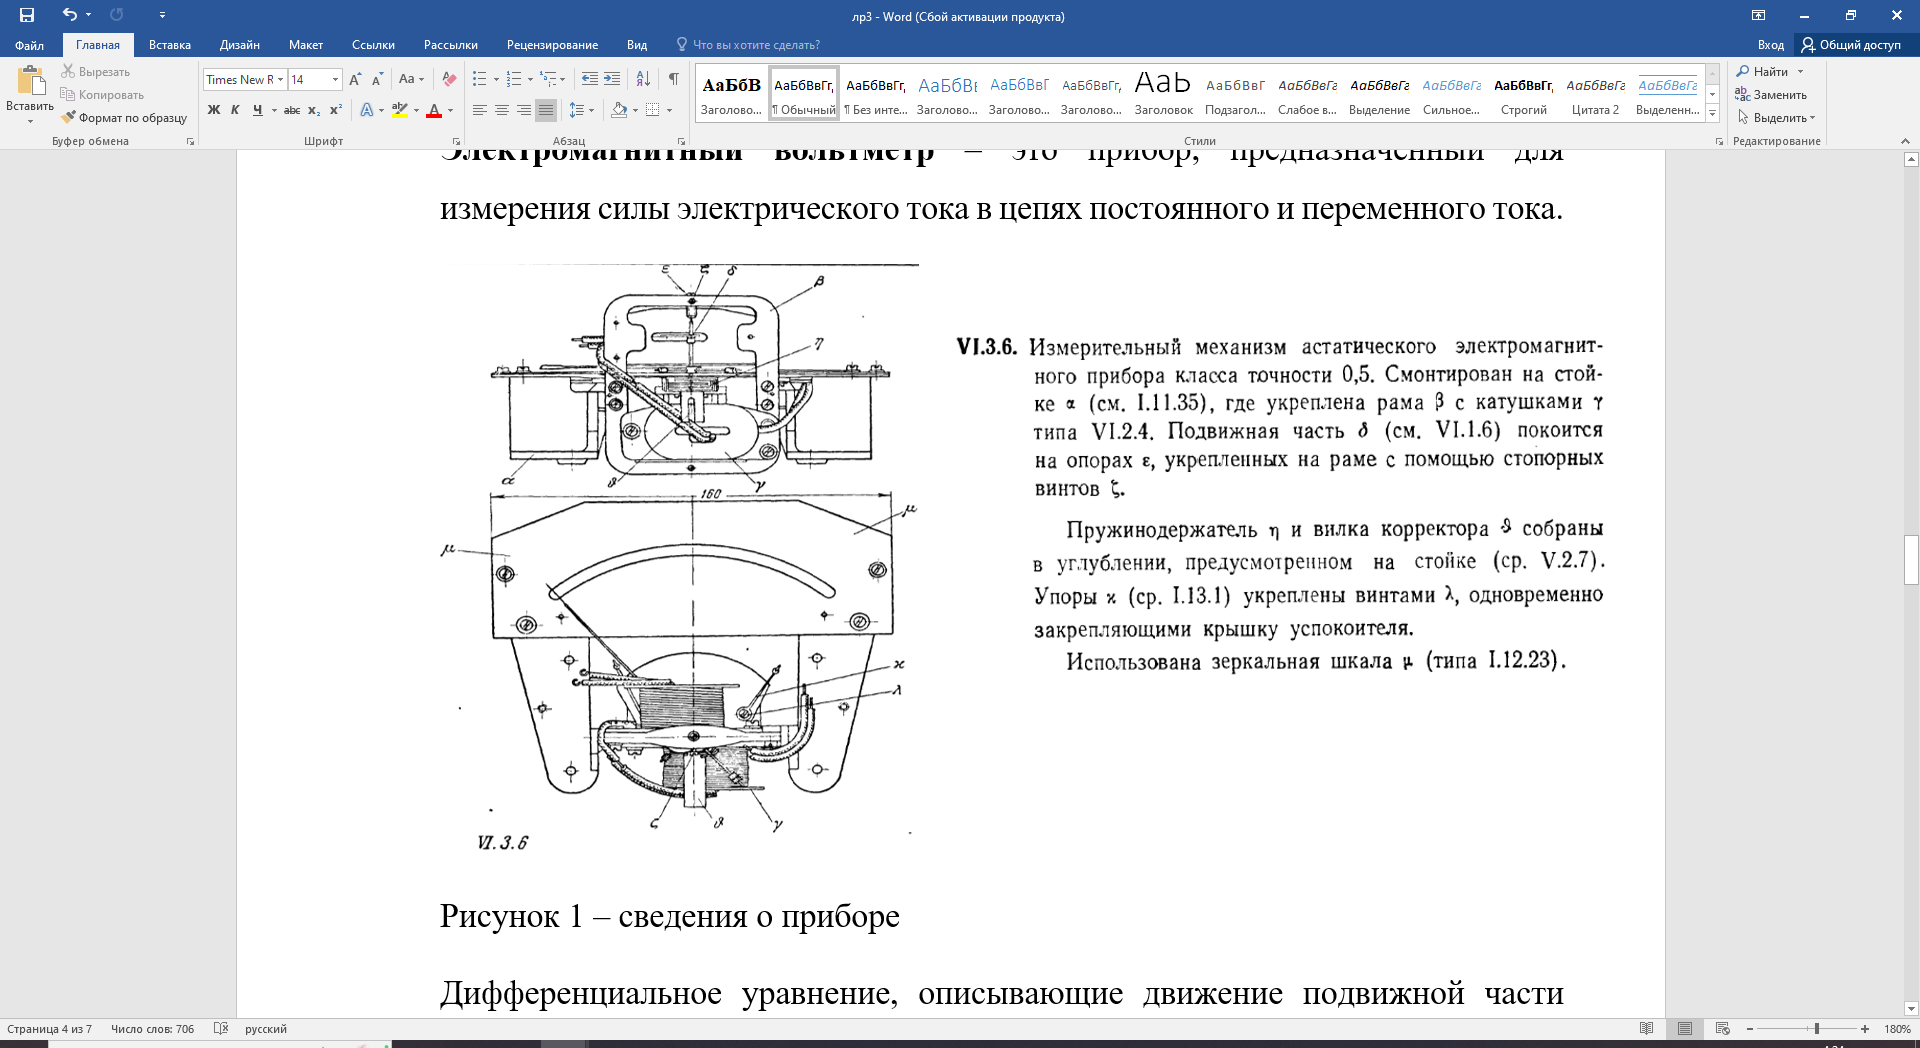Sort the selected text alphabetically
The height and width of the screenshot is (1048, 1920).
click(x=643, y=79)
